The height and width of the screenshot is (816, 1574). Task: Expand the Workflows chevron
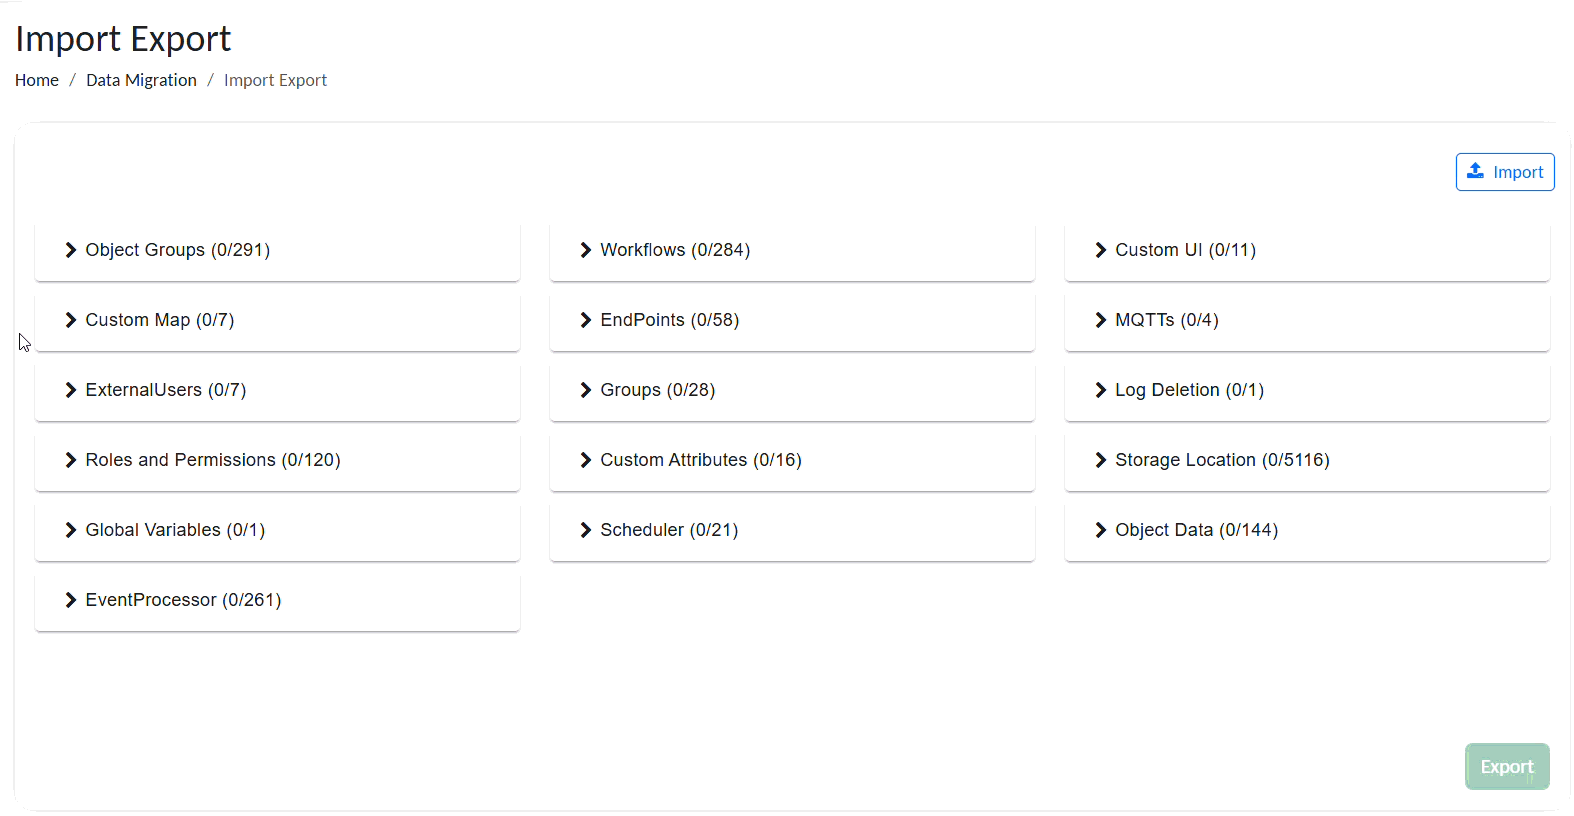click(586, 250)
